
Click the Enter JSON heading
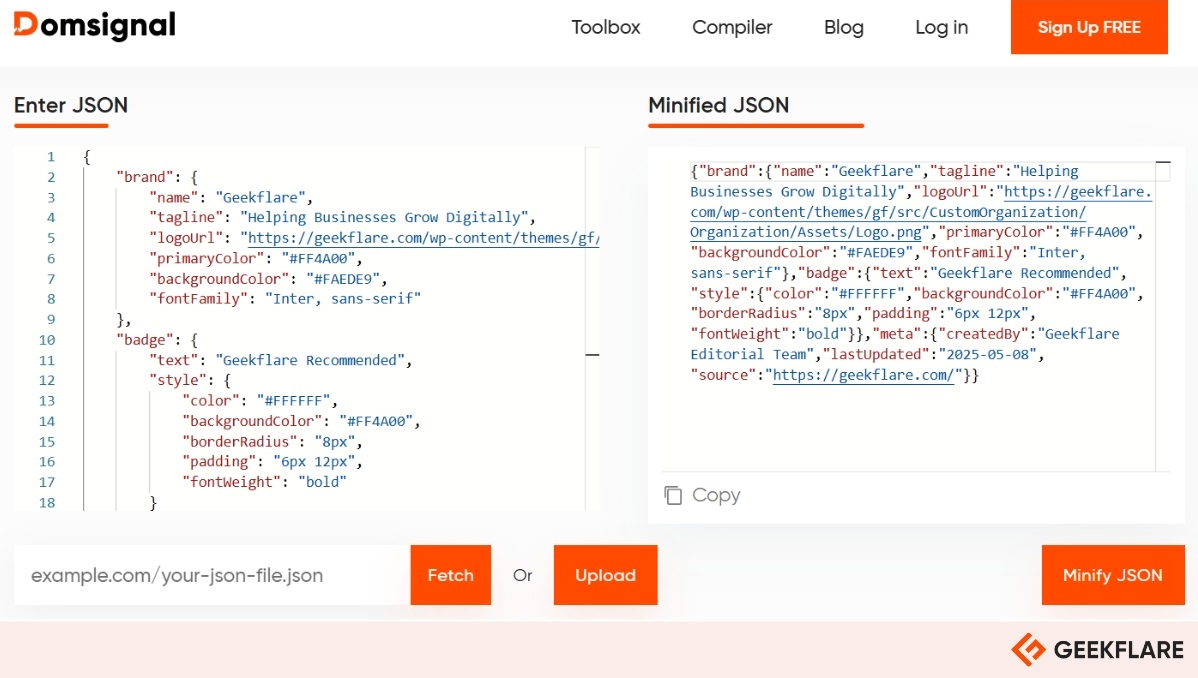(71, 105)
